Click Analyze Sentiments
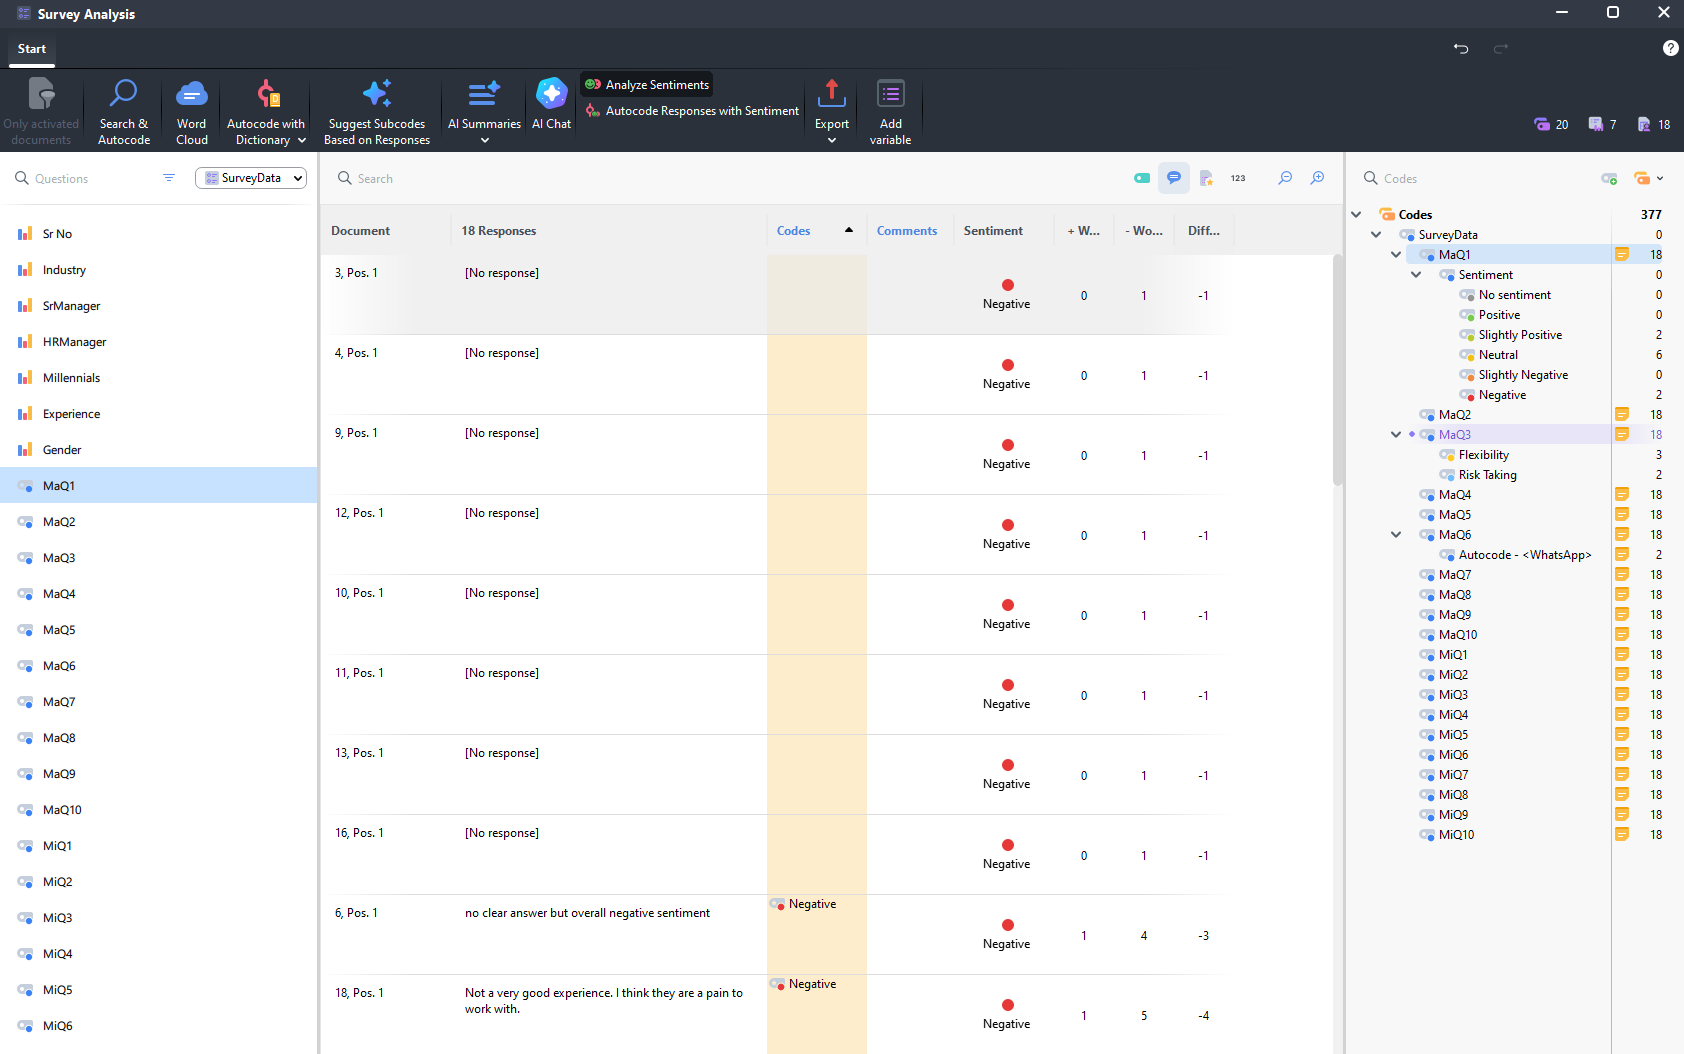 coord(648,85)
